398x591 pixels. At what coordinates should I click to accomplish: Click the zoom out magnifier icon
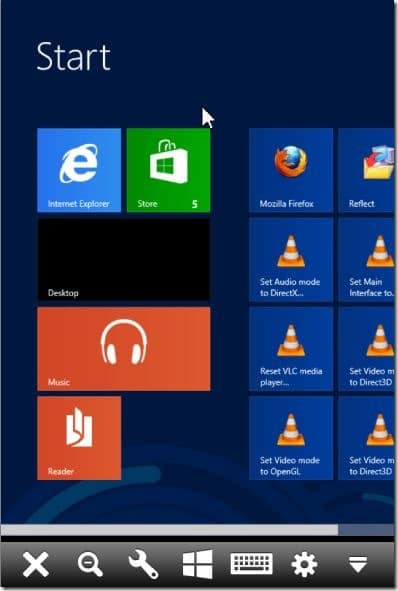pyautogui.click(x=90, y=564)
